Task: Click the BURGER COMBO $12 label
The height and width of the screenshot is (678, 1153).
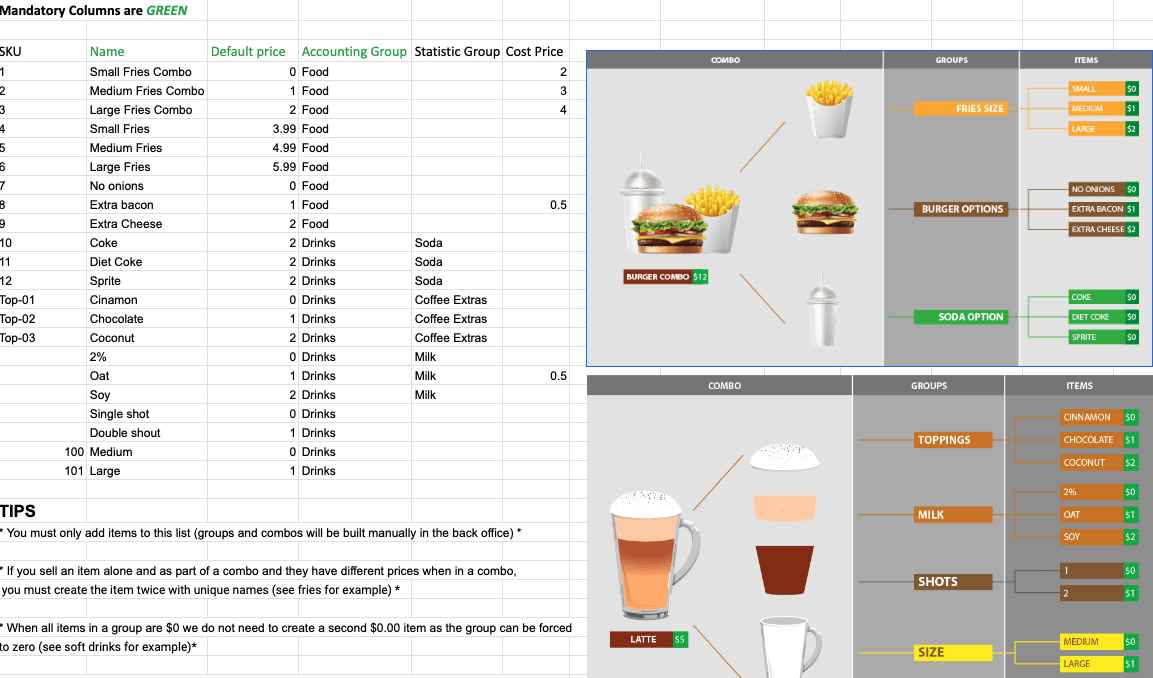Action: [665, 277]
